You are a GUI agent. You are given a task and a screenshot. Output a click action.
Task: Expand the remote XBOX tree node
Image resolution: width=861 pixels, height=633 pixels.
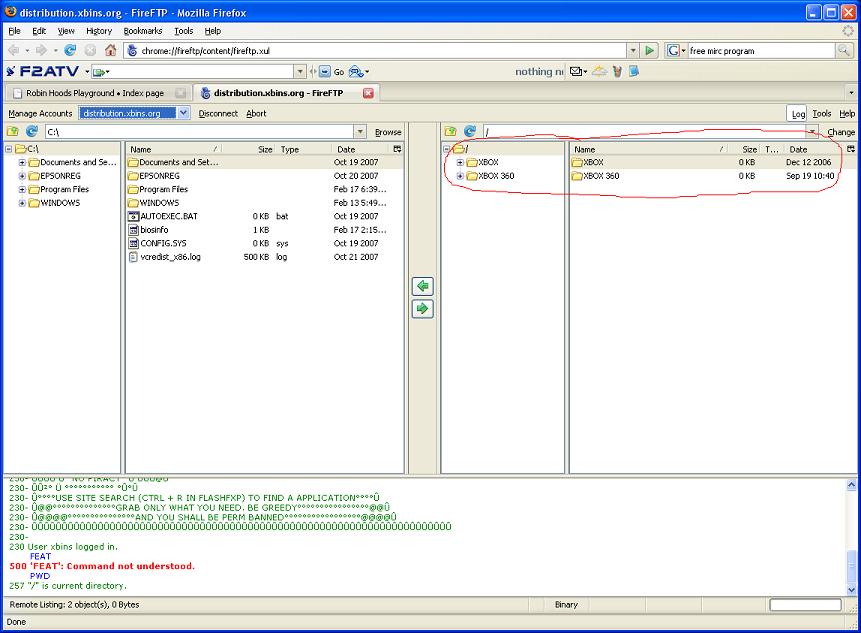(460, 163)
